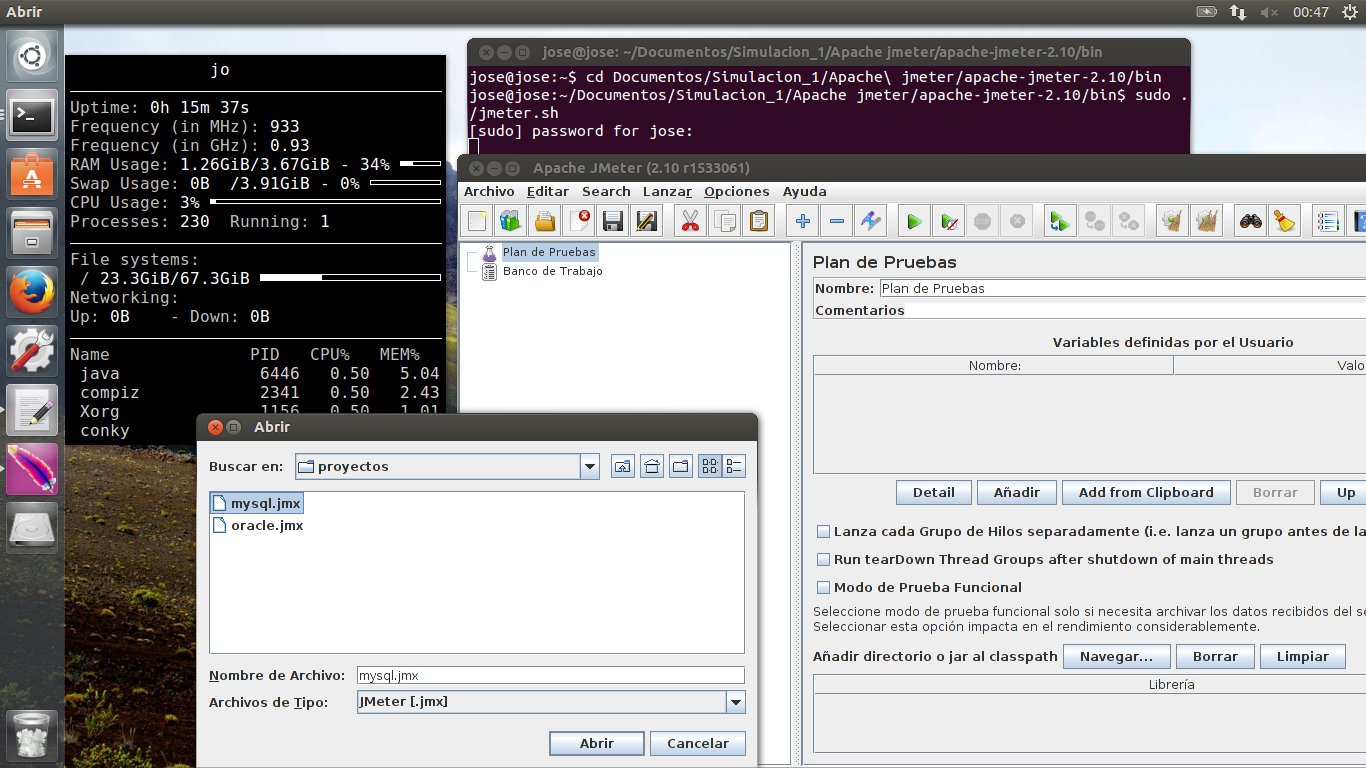Click the New test plan icon in JMeter toolbar
The image size is (1366, 768).
point(478,221)
